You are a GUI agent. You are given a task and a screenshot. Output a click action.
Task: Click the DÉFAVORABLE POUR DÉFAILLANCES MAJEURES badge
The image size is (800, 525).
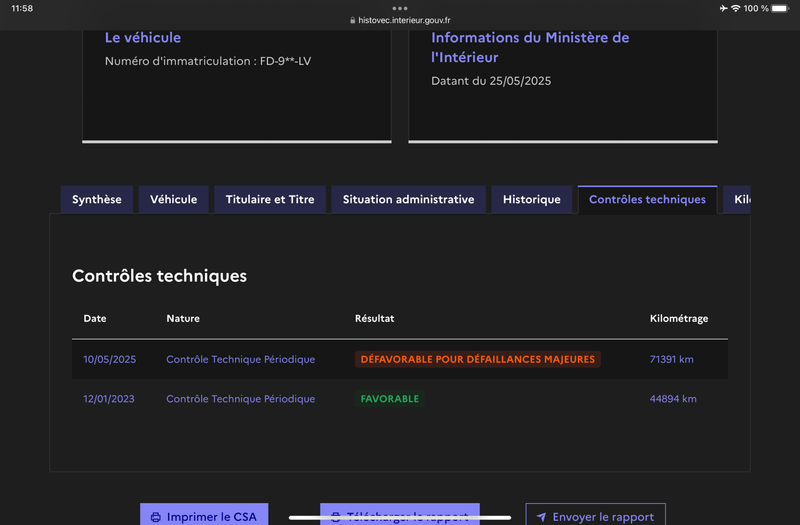click(x=478, y=359)
